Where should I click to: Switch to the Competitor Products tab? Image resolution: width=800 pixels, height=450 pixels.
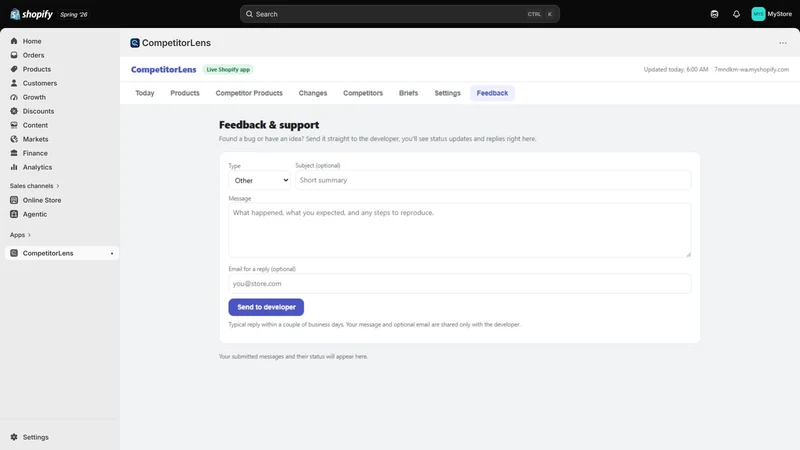(x=249, y=93)
